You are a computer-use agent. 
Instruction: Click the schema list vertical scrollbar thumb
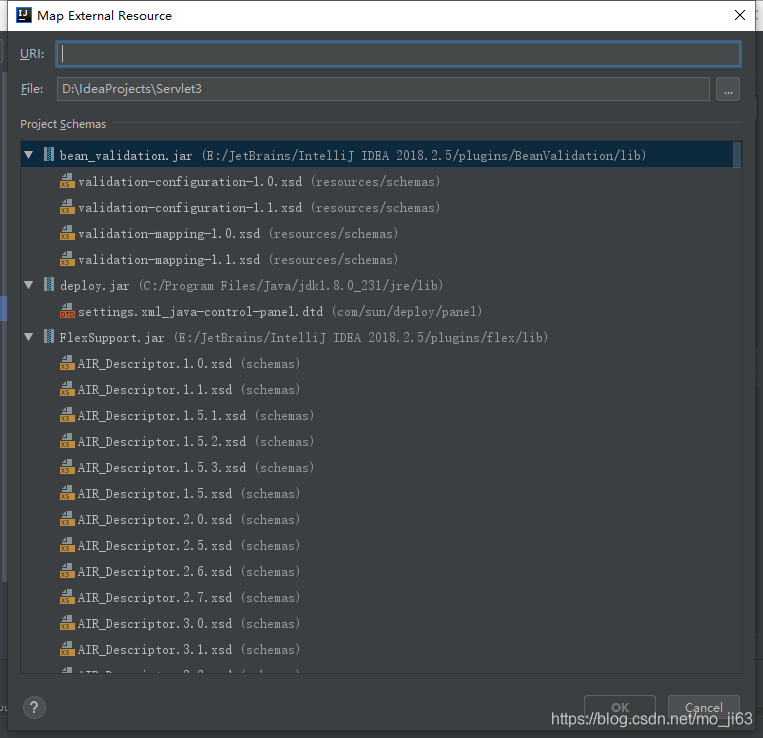737,155
